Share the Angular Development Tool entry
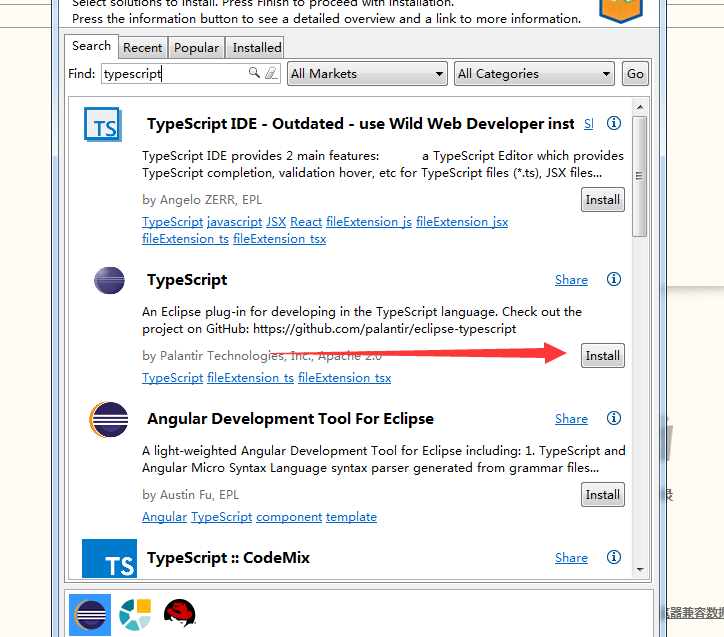This screenshot has width=724, height=637. pyautogui.click(x=571, y=419)
